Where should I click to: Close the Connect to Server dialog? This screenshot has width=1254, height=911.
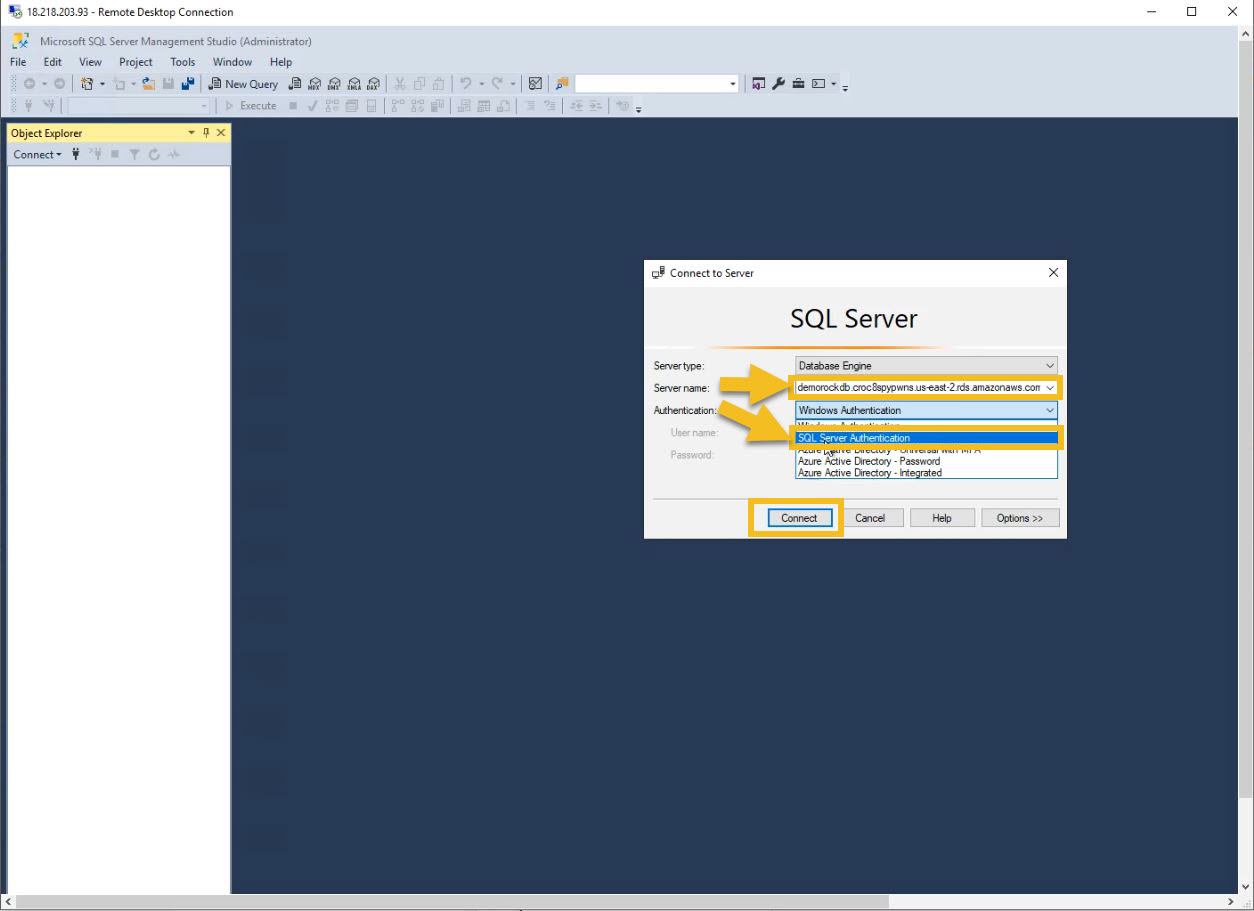[1053, 273]
